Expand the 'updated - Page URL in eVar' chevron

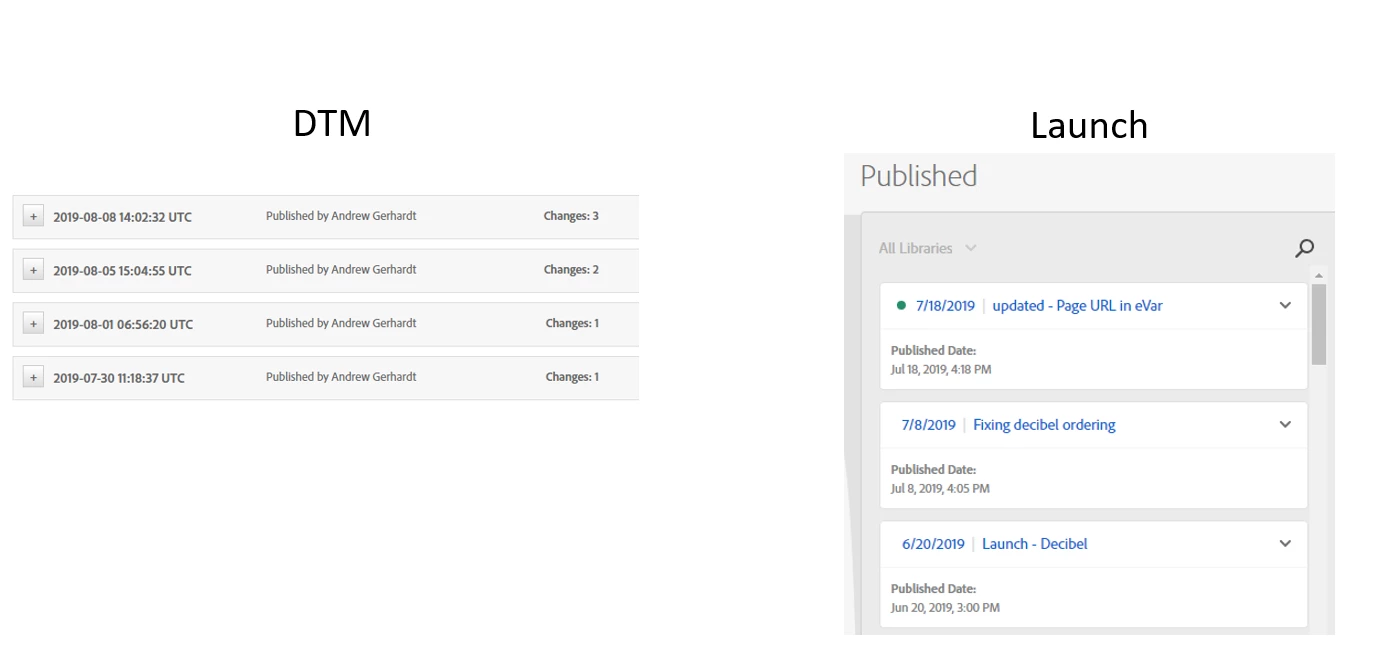tap(1285, 306)
